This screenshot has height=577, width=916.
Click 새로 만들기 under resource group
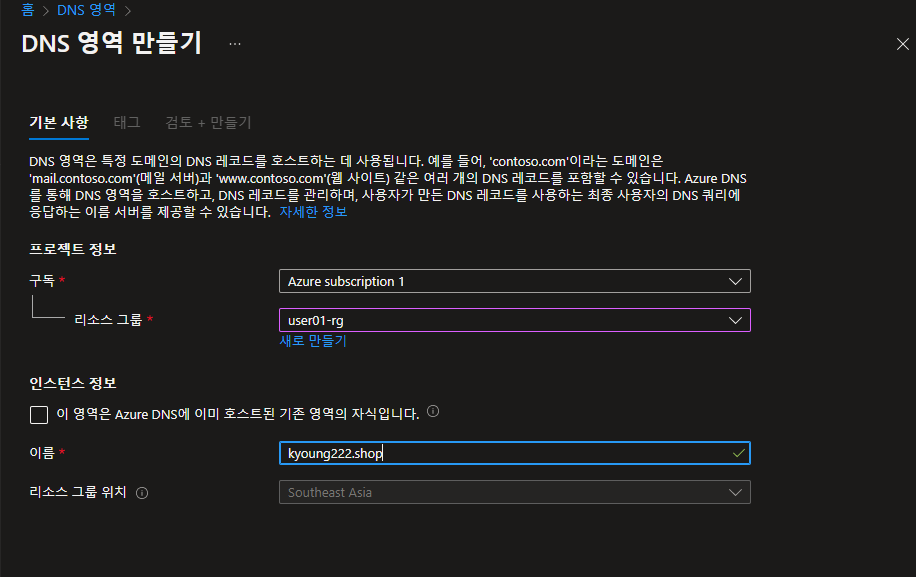tap(313, 341)
